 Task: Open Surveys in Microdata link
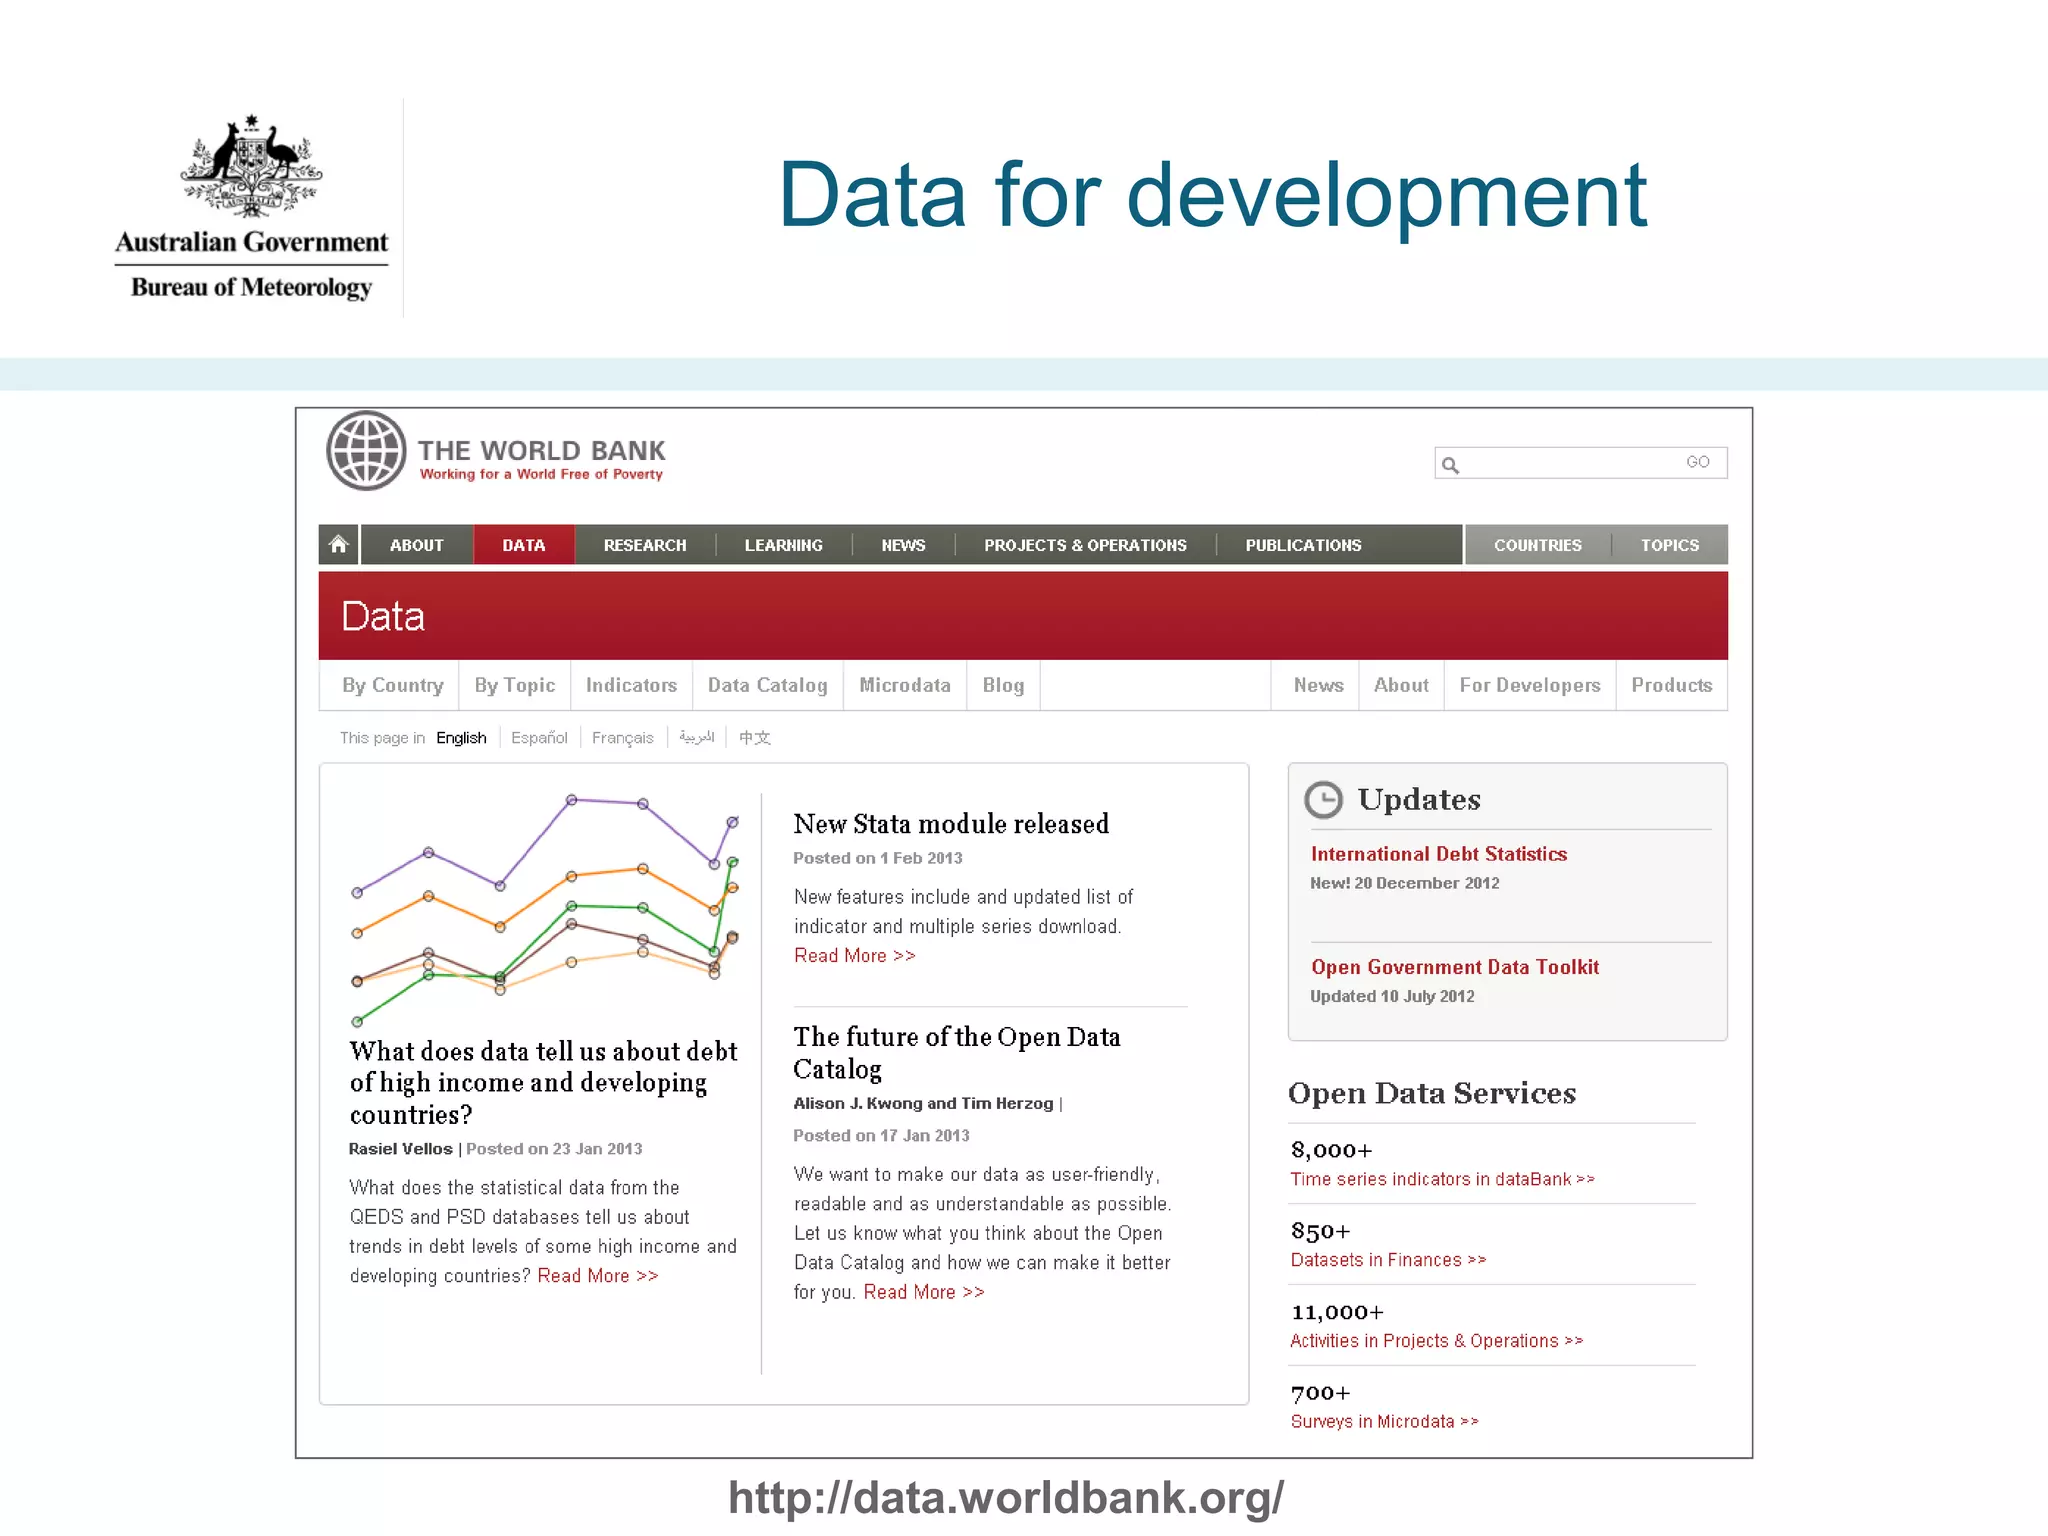pos(1384,1422)
